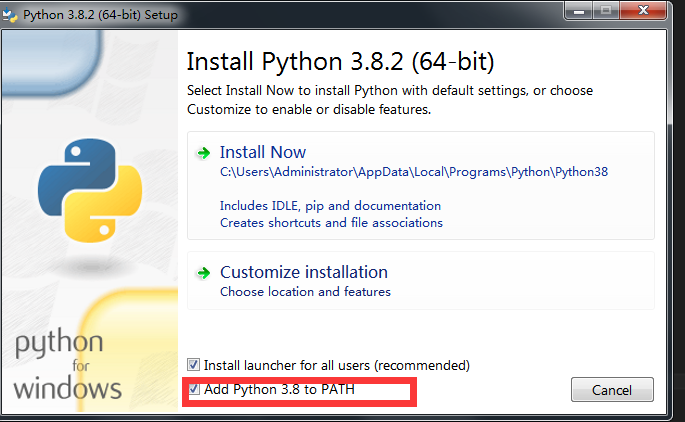685x422 pixels.
Task: Click the 'python for windows' logo text
Action: tap(68, 367)
